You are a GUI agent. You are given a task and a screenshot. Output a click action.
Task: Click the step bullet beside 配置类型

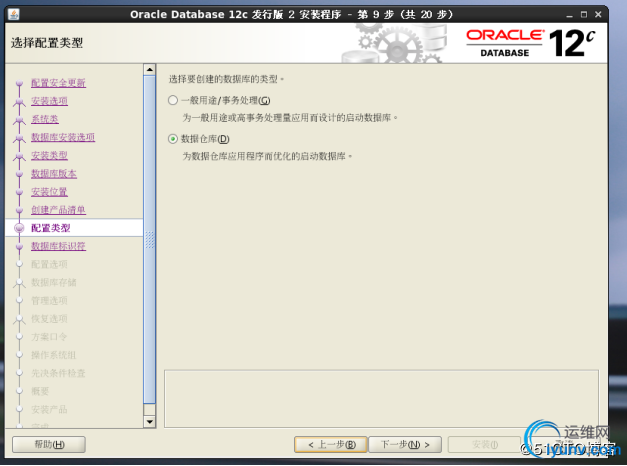[x=19, y=228]
